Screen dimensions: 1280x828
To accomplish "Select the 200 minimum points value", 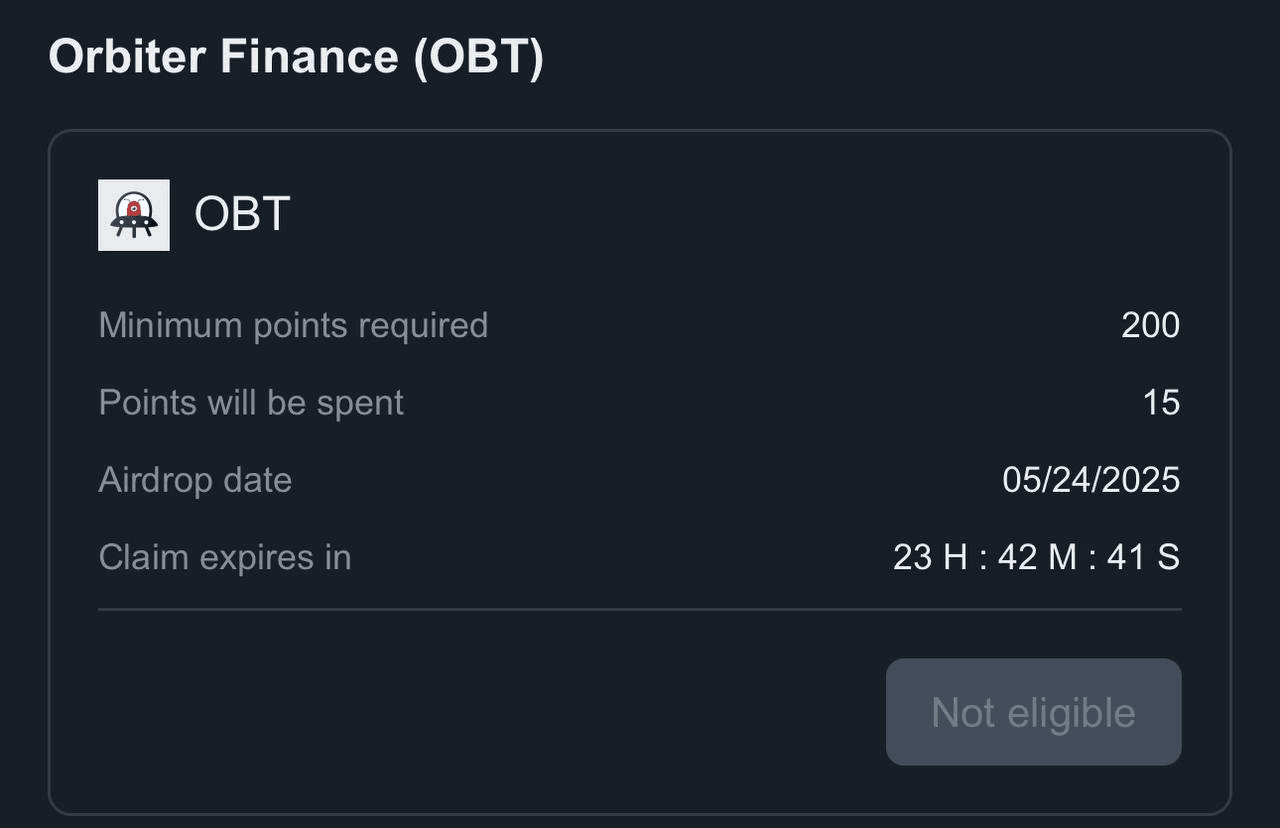I will click(x=1150, y=325).
